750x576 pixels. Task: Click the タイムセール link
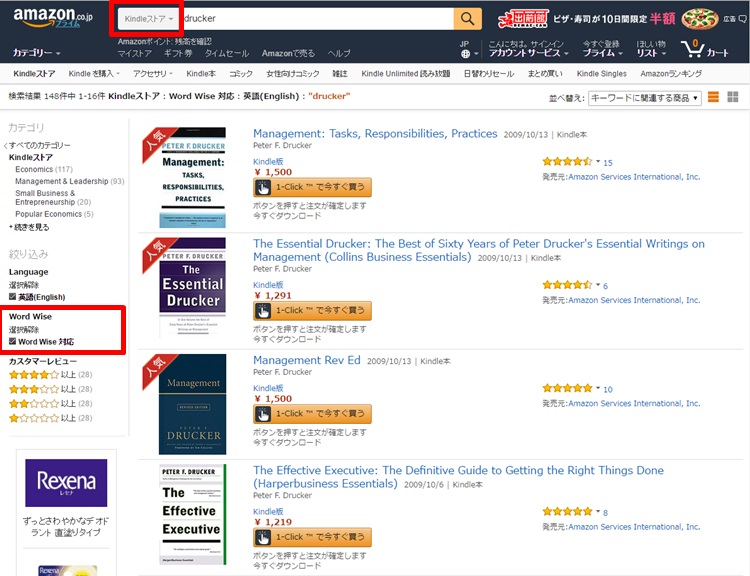coord(227,54)
